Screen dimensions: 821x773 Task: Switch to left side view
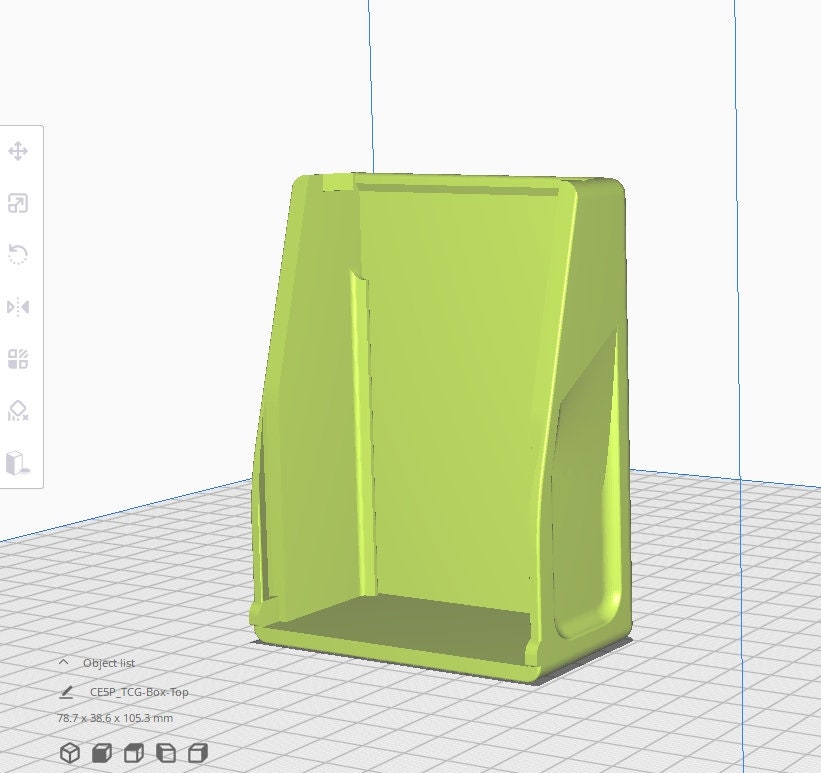(166, 753)
